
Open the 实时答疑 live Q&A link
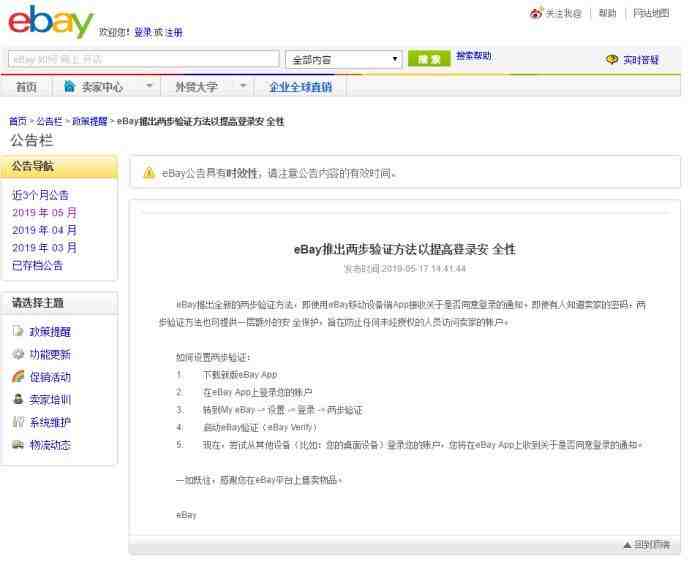(641, 60)
